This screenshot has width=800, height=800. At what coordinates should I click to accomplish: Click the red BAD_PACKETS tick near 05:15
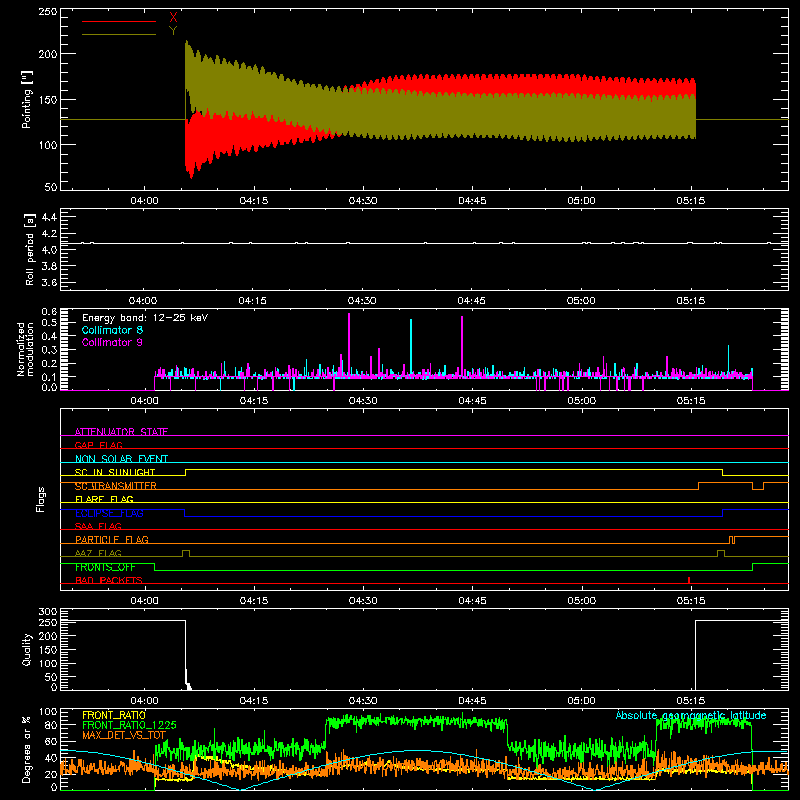pyautogui.click(x=689, y=580)
